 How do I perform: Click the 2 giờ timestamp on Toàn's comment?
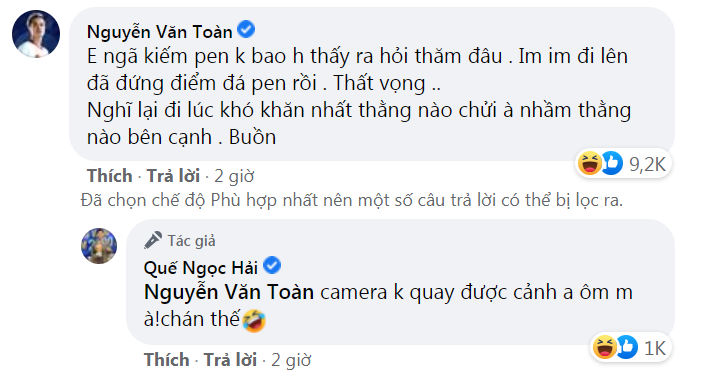[x=234, y=176]
